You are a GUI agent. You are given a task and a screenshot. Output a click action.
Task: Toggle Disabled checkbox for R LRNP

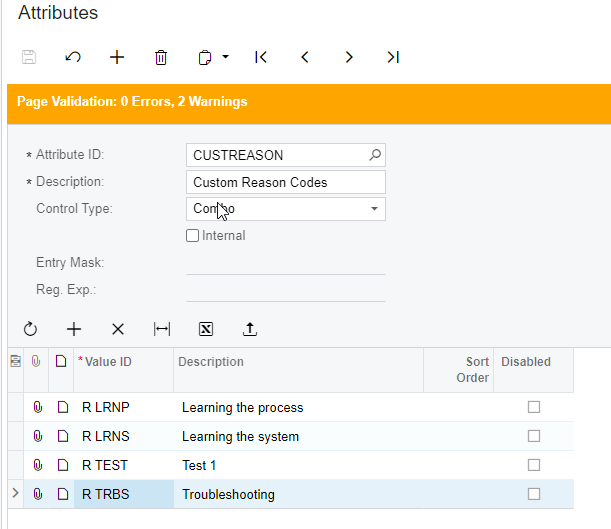point(534,407)
